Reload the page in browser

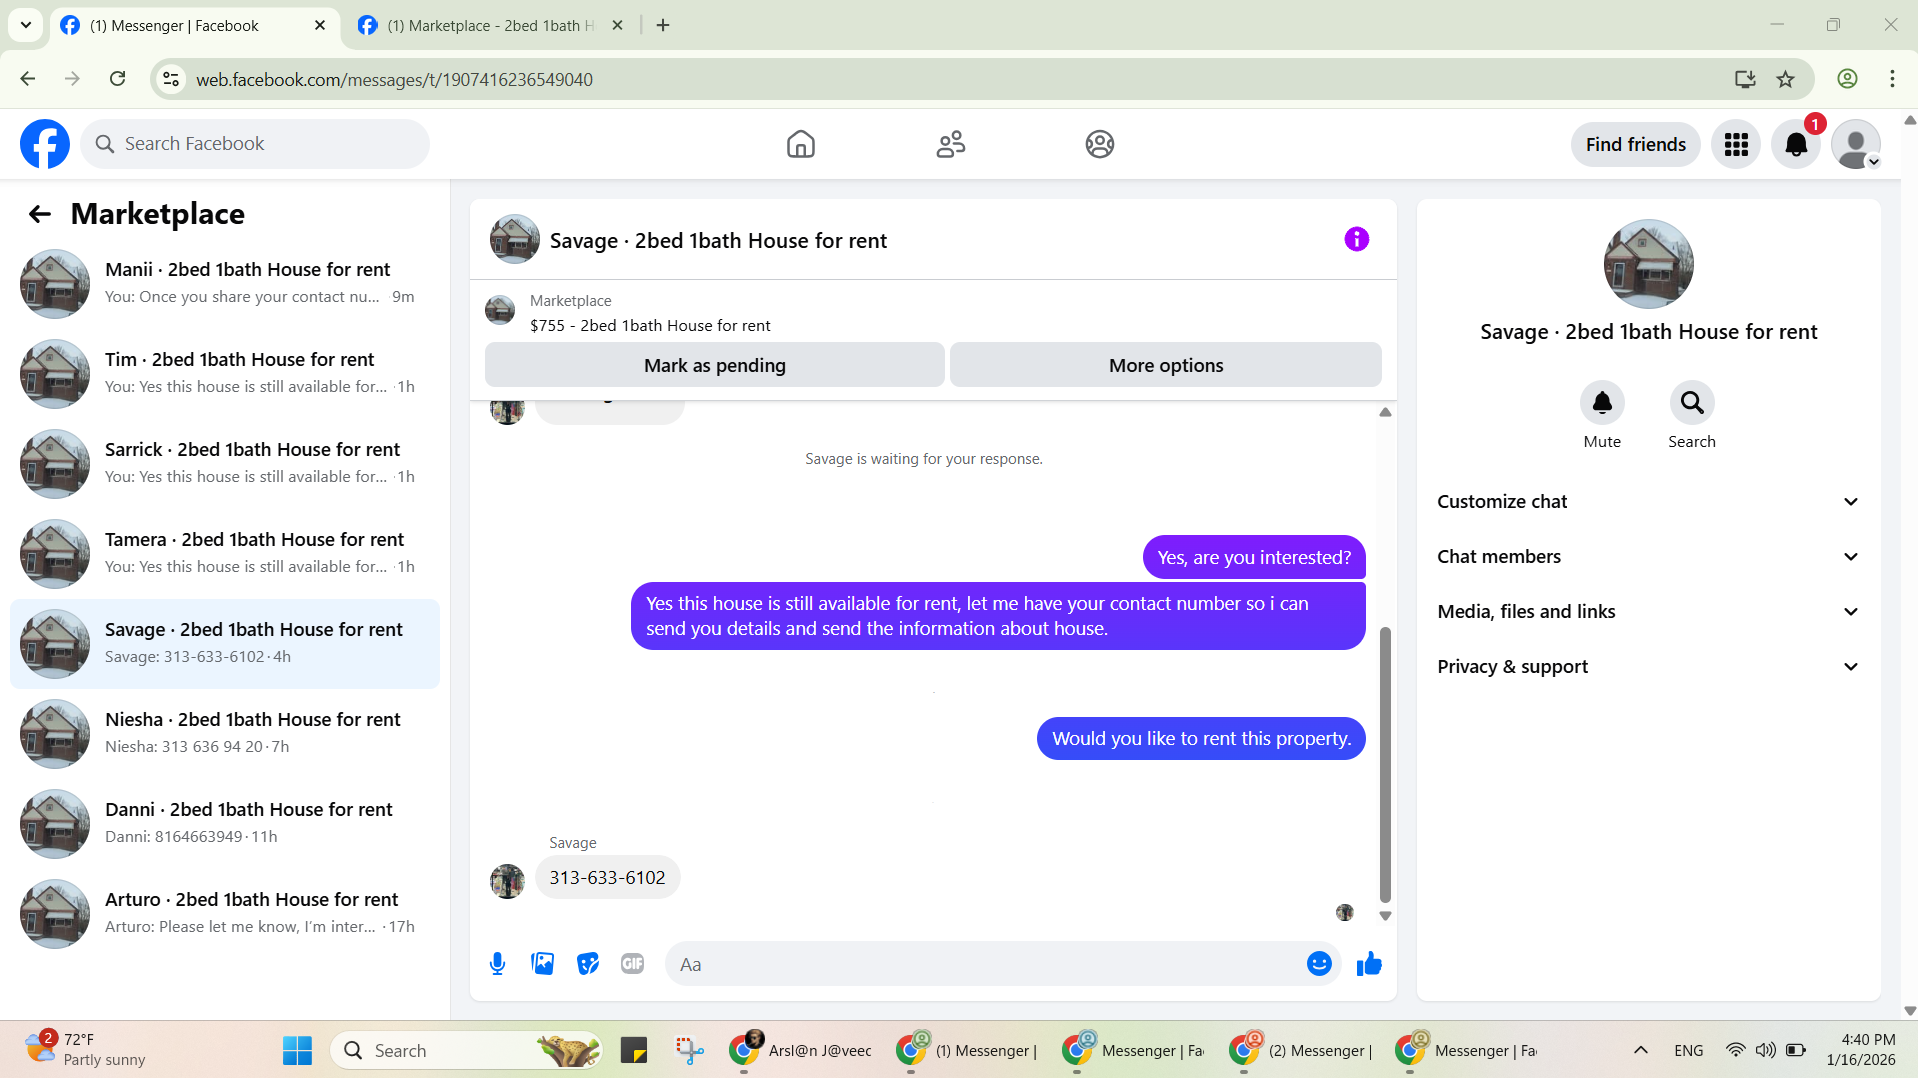117,79
